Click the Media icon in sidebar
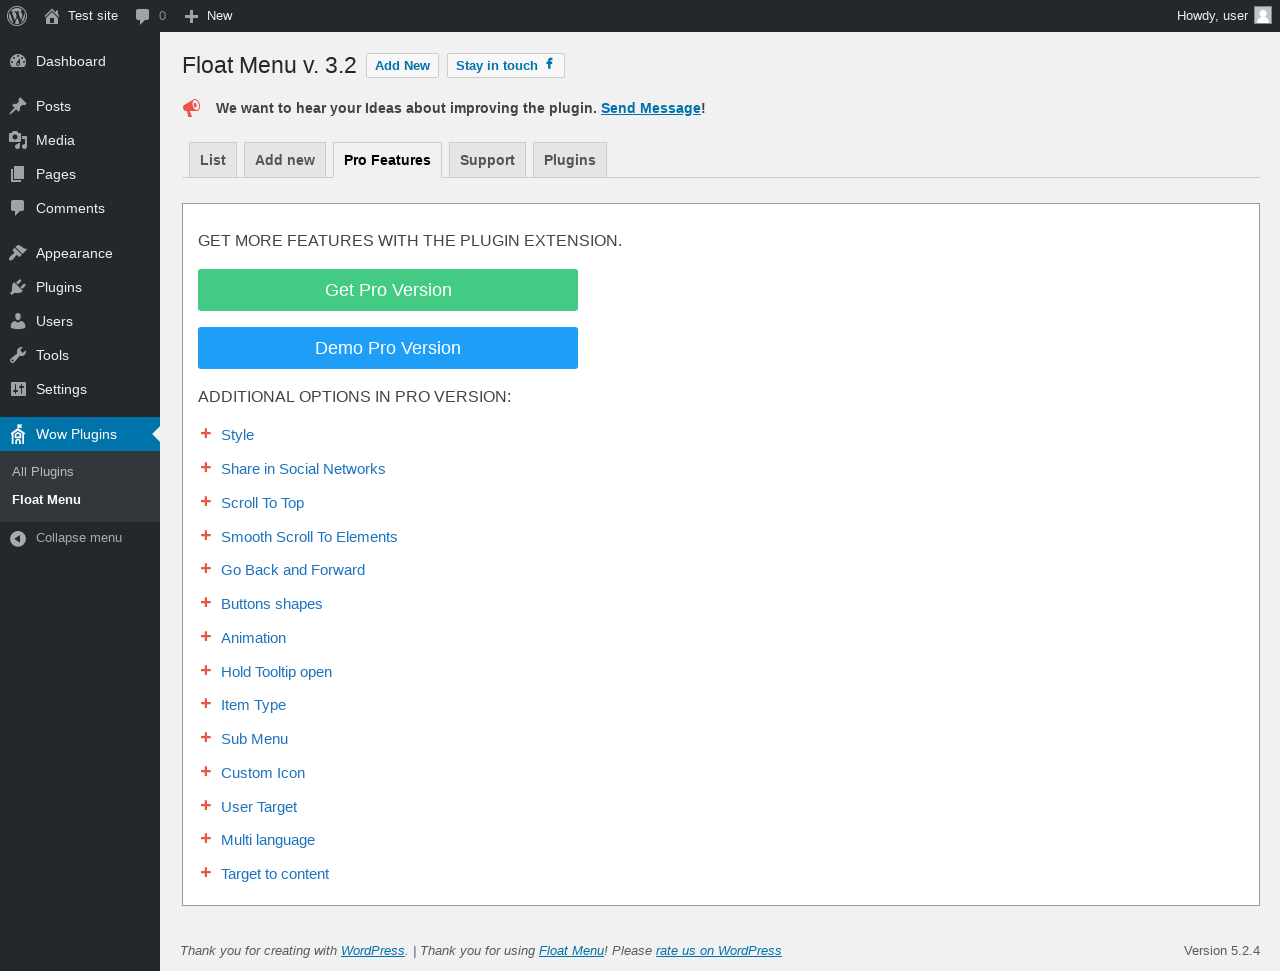 pos(18,140)
